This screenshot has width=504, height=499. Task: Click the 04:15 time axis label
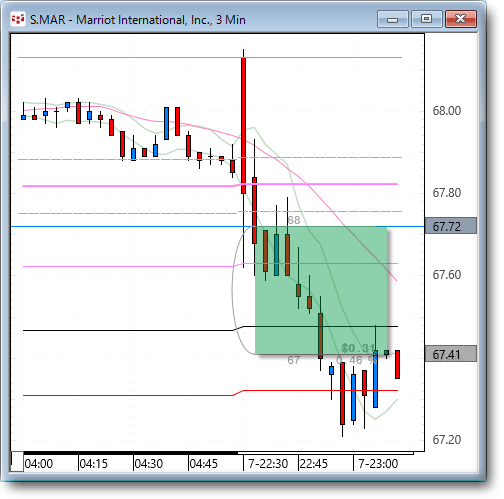(94, 463)
